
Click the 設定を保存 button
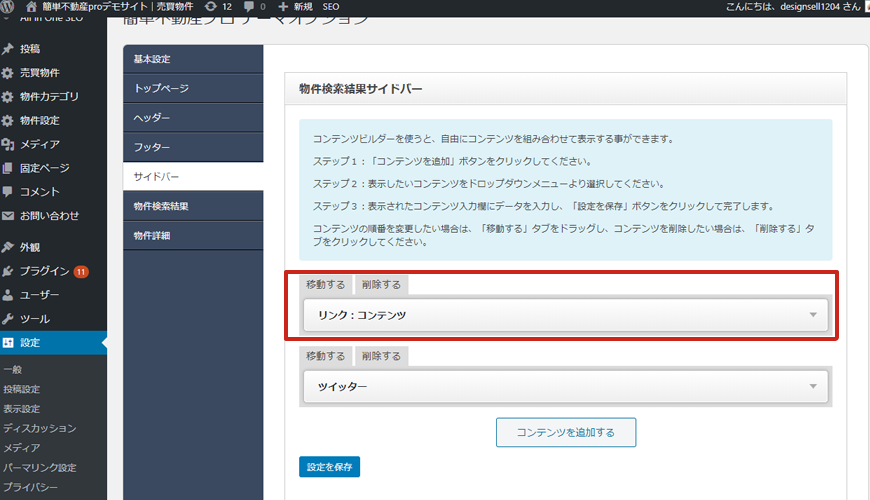(x=329, y=467)
